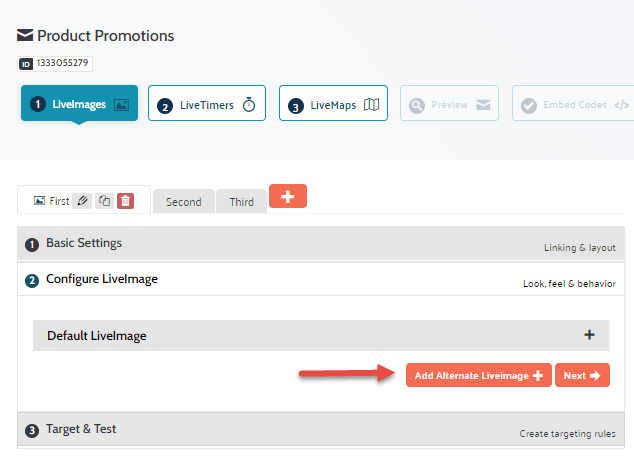Click the envelope icon beside Product Promotions
The image size is (634, 460).
tap(26, 36)
